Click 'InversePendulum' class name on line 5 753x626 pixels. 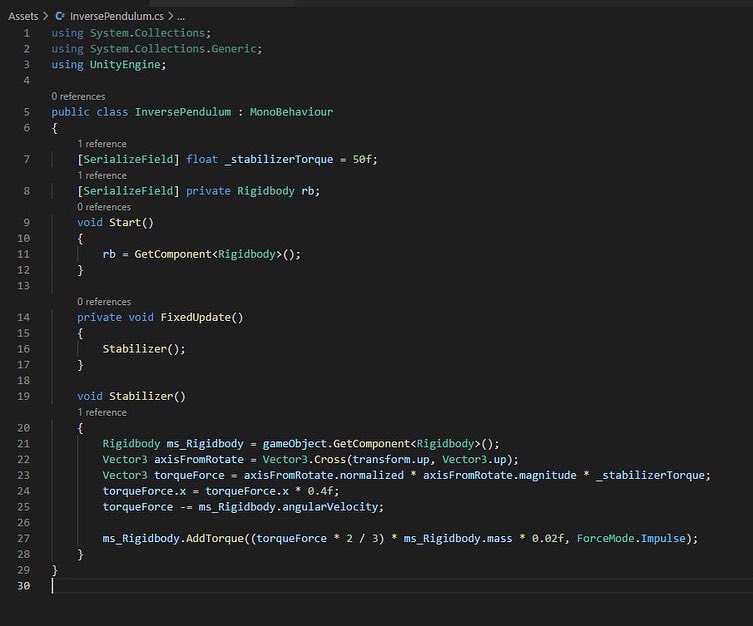[182, 112]
